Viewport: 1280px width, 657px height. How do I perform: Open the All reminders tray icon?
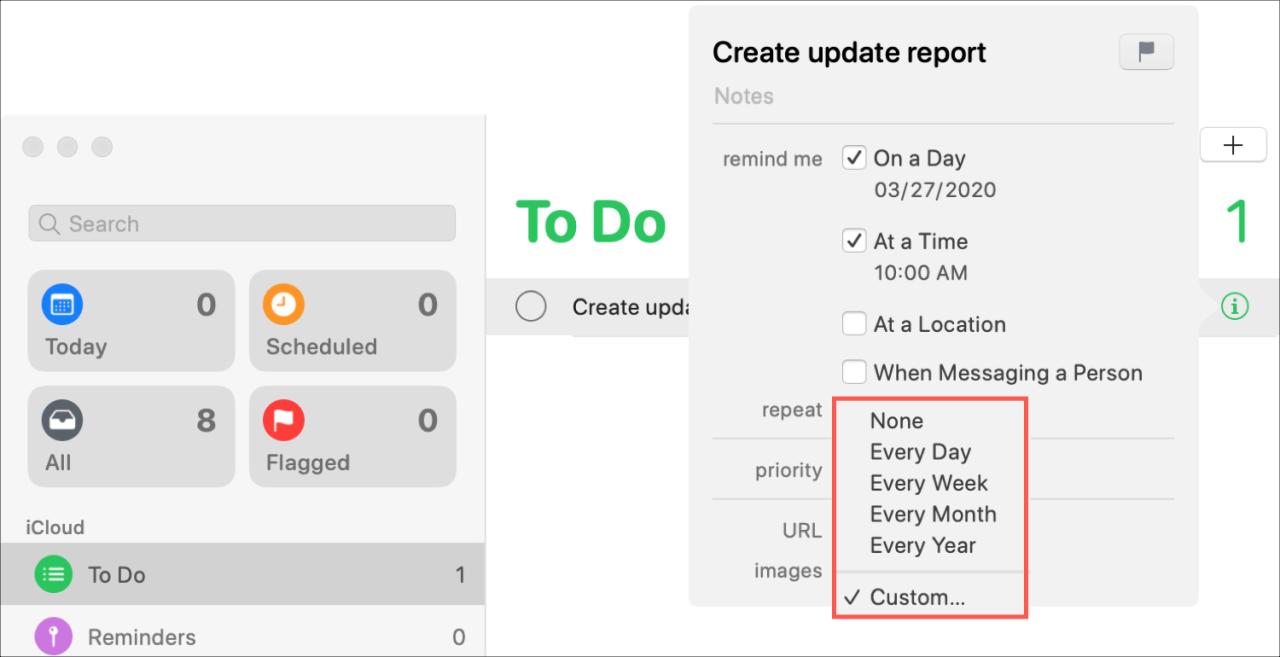62,420
